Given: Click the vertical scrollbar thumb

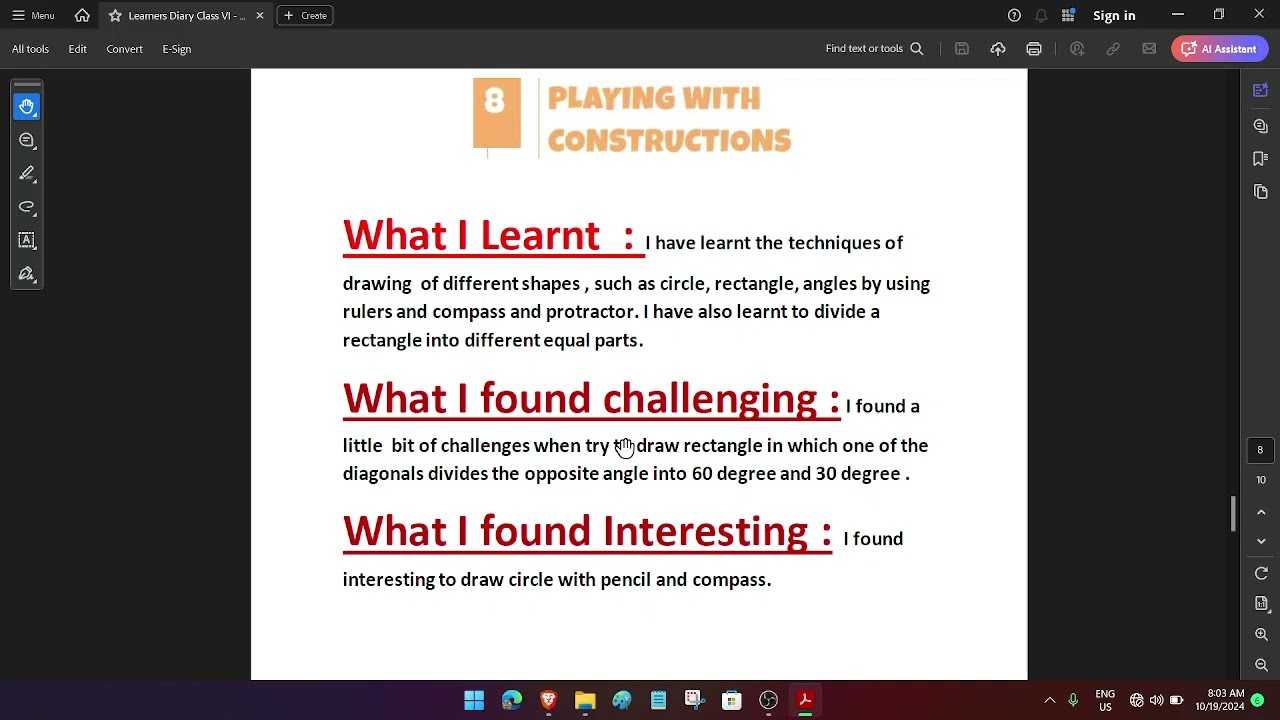Looking at the screenshot, I should tap(1233, 514).
